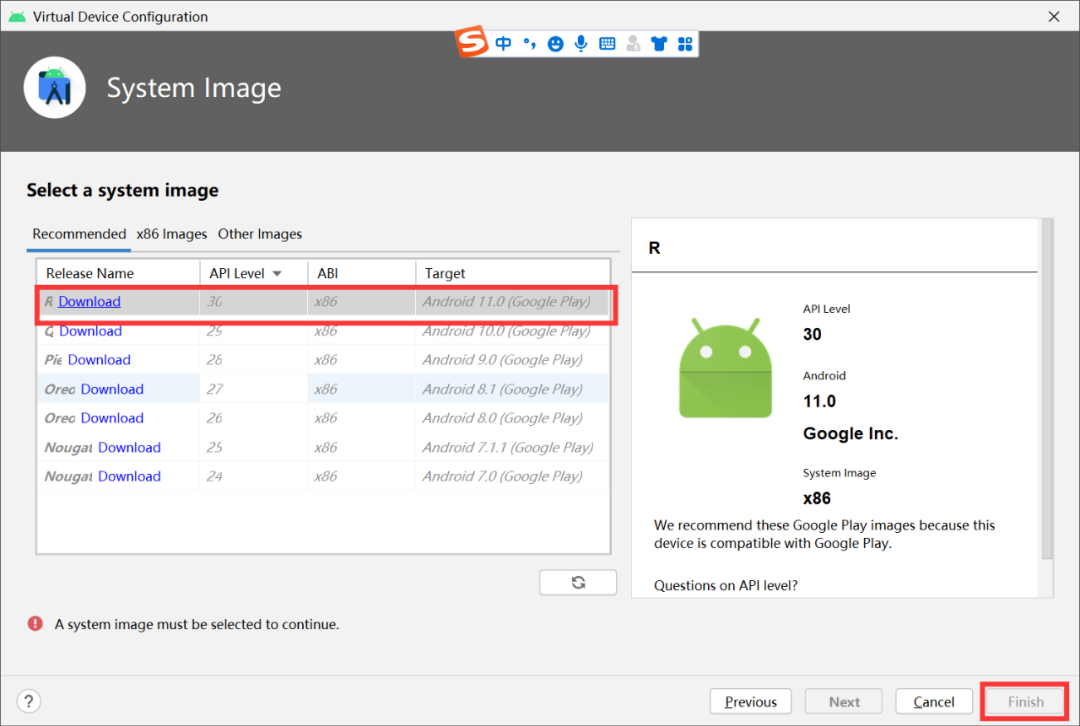Click the Finish button
Viewport: 1080px width, 726px height.
(1026, 702)
